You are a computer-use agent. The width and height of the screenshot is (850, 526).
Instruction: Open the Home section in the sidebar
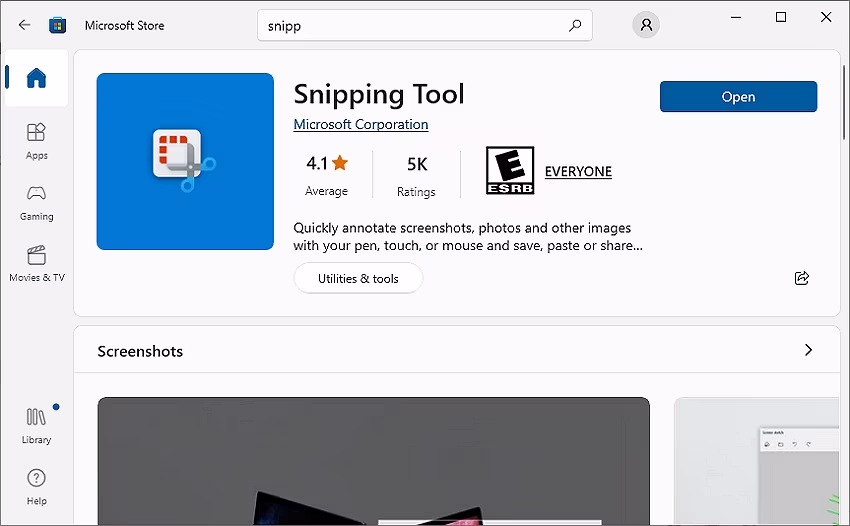point(36,78)
